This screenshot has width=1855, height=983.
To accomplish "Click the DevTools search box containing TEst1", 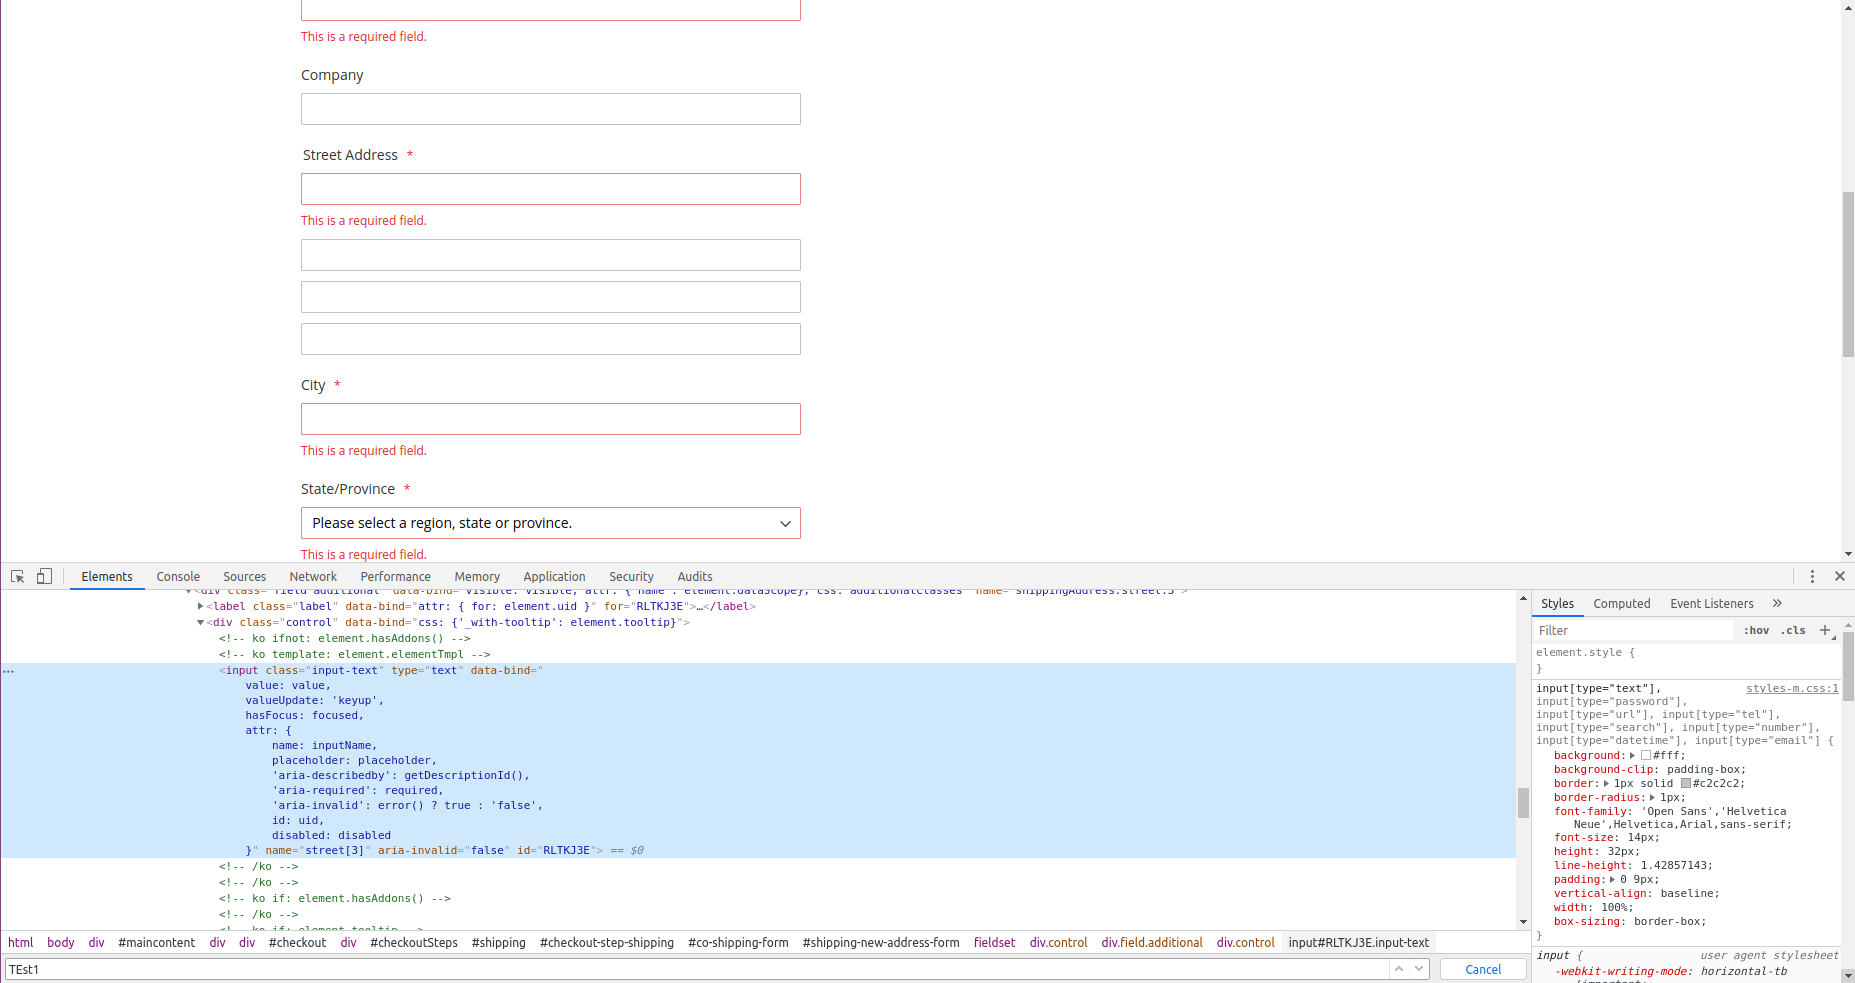I will pos(698,969).
